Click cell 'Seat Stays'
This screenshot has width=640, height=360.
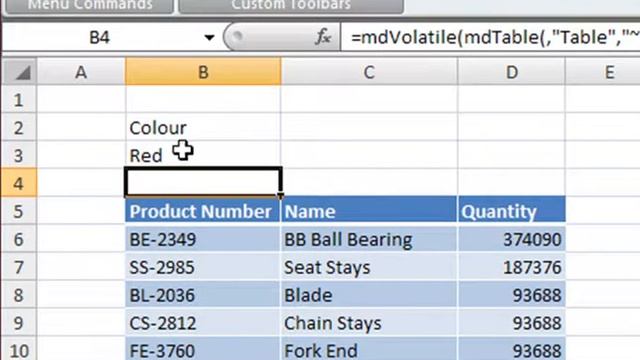pos(369,267)
